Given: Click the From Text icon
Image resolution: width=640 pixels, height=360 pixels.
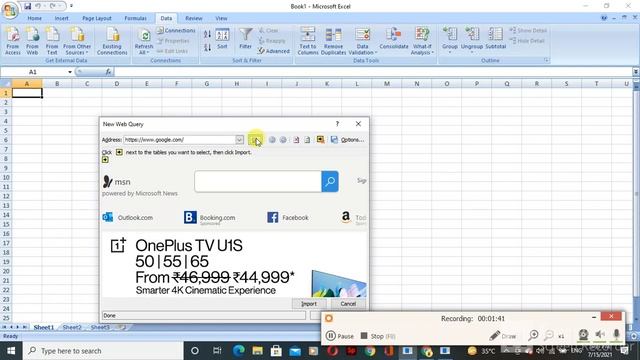Looking at the screenshot, I should (52, 41).
